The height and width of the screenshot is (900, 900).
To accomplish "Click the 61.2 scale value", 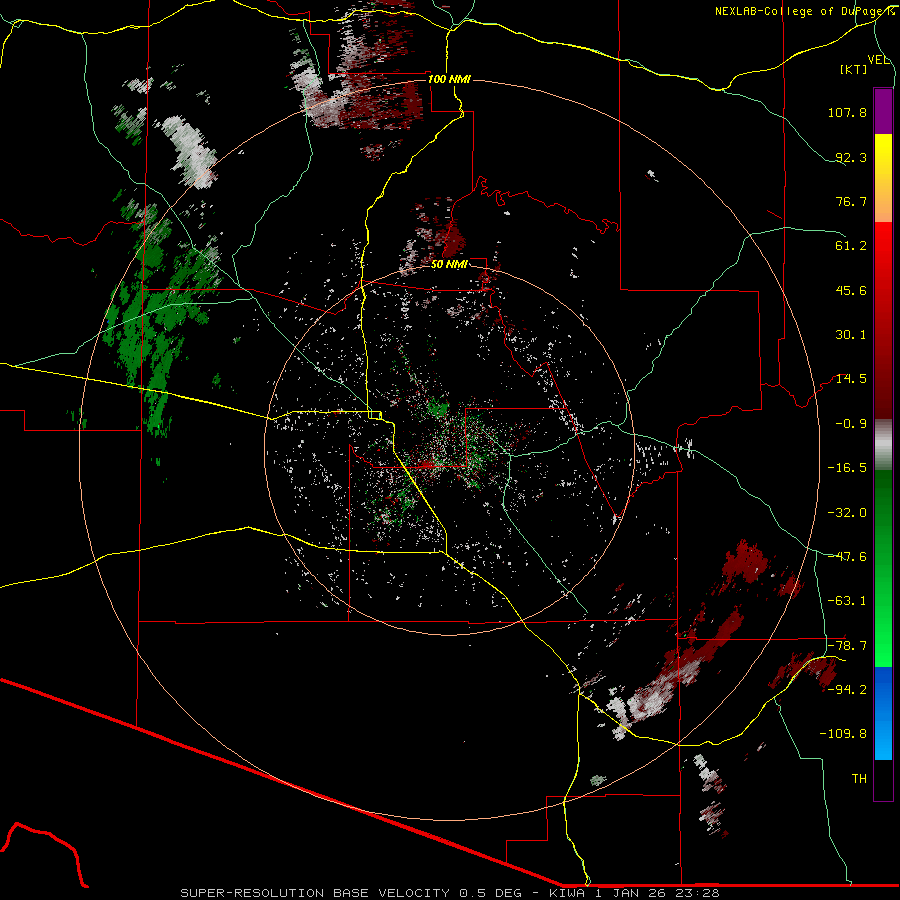I will (851, 246).
